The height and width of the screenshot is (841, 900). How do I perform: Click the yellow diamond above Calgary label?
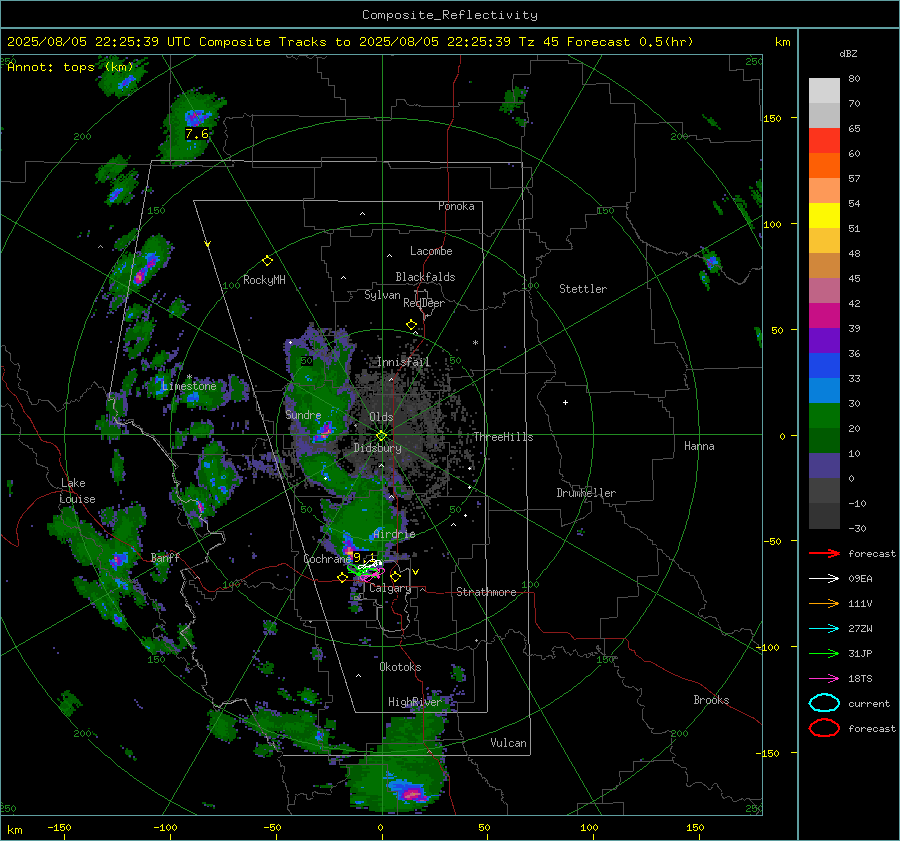[x=395, y=576]
